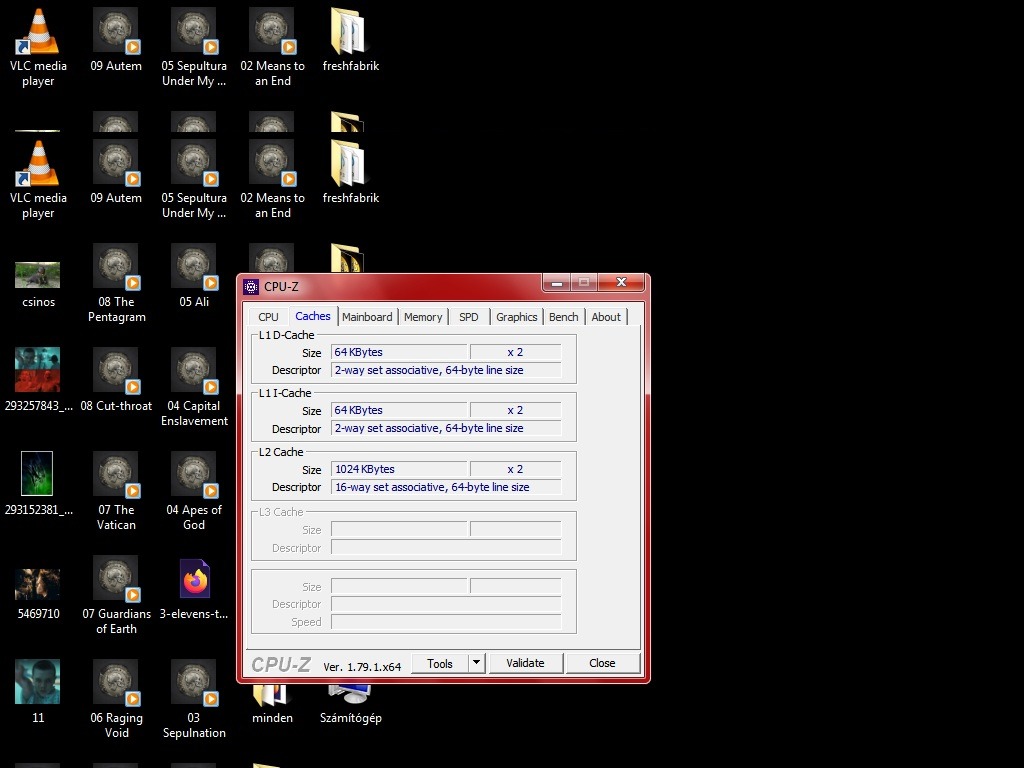This screenshot has width=1024, height=768.
Task: Click the L3 Cache empty size field
Action: [399, 529]
